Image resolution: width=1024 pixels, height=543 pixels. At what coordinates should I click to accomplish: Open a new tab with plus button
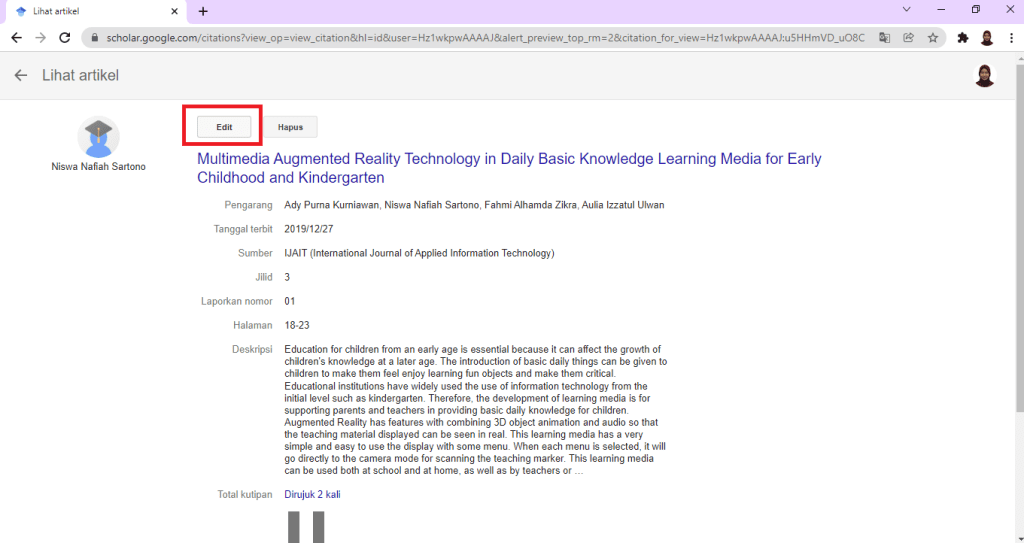click(x=203, y=11)
